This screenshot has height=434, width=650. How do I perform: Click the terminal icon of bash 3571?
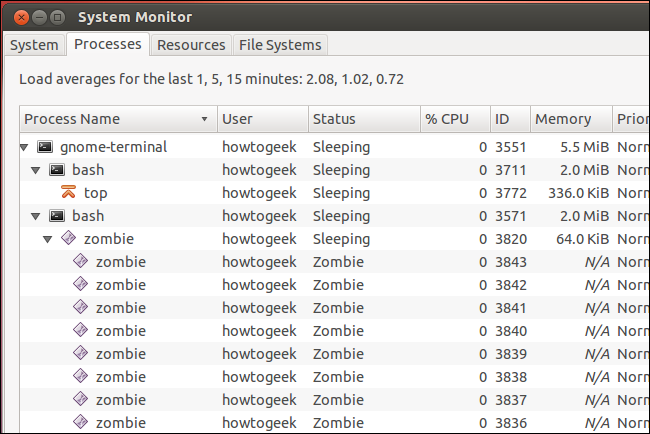point(57,216)
